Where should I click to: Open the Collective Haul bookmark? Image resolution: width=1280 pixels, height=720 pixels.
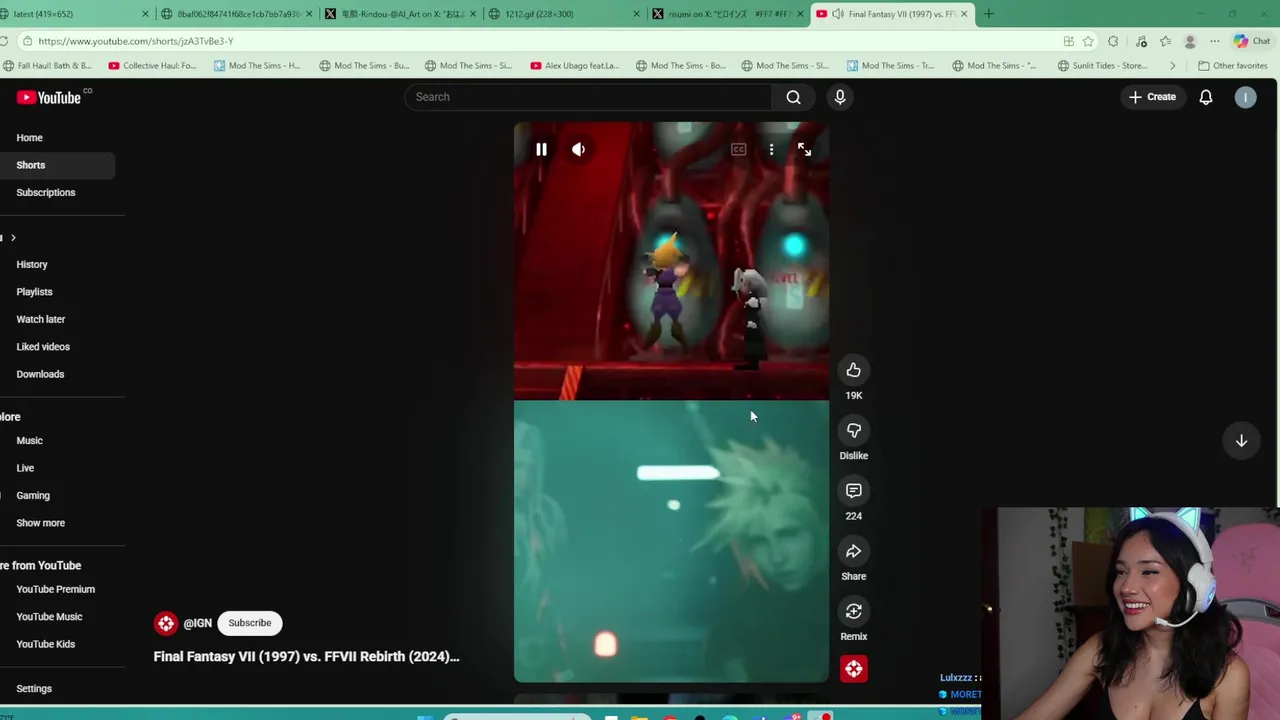153,66
